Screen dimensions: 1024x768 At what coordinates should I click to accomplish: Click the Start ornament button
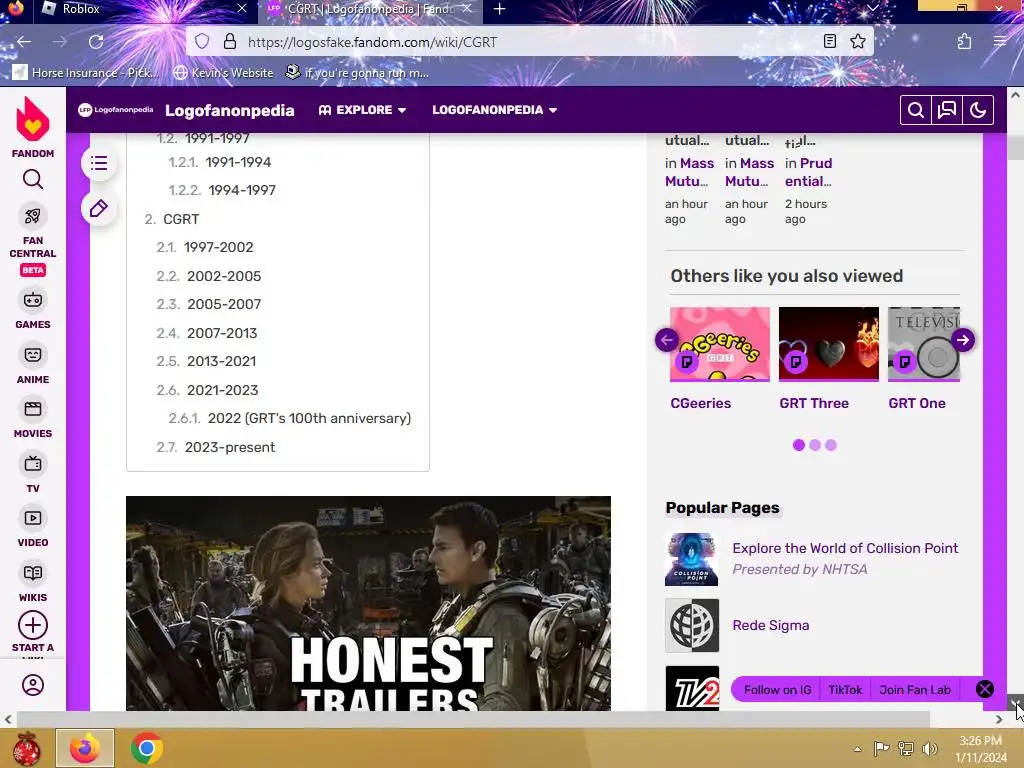click(27, 748)
